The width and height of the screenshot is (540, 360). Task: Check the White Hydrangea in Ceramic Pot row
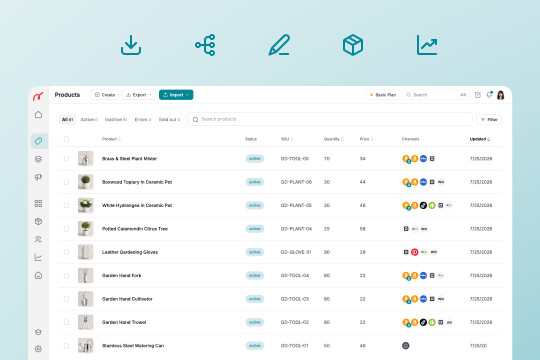point(66,205)
